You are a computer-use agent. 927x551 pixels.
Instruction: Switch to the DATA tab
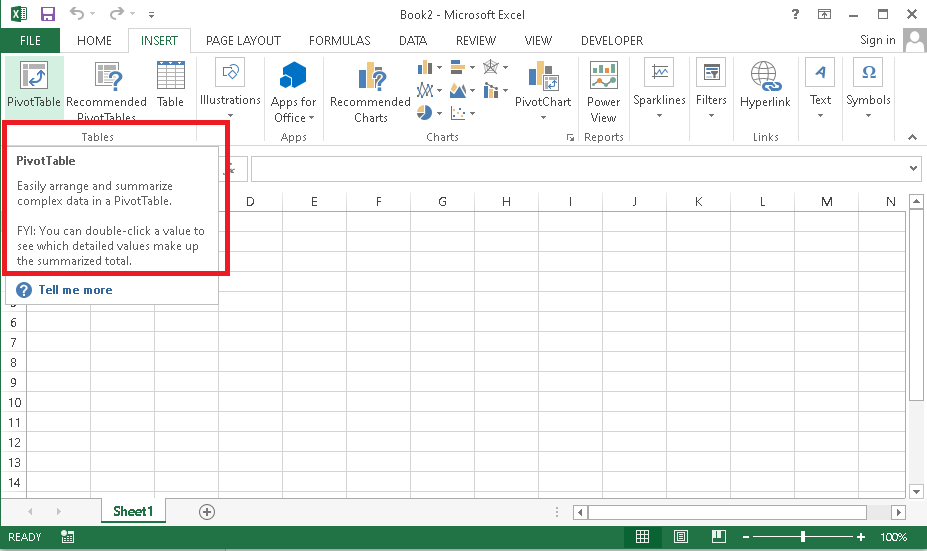point(413,40)
